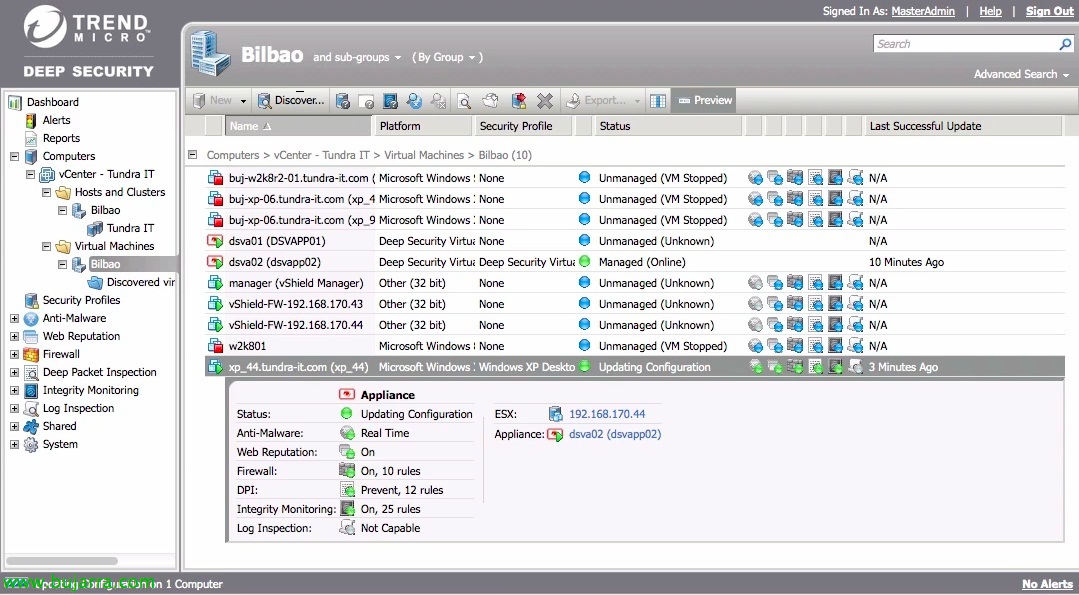Open the 'By Group' view dropdown

pyautogui.click(x=447, y=57)
